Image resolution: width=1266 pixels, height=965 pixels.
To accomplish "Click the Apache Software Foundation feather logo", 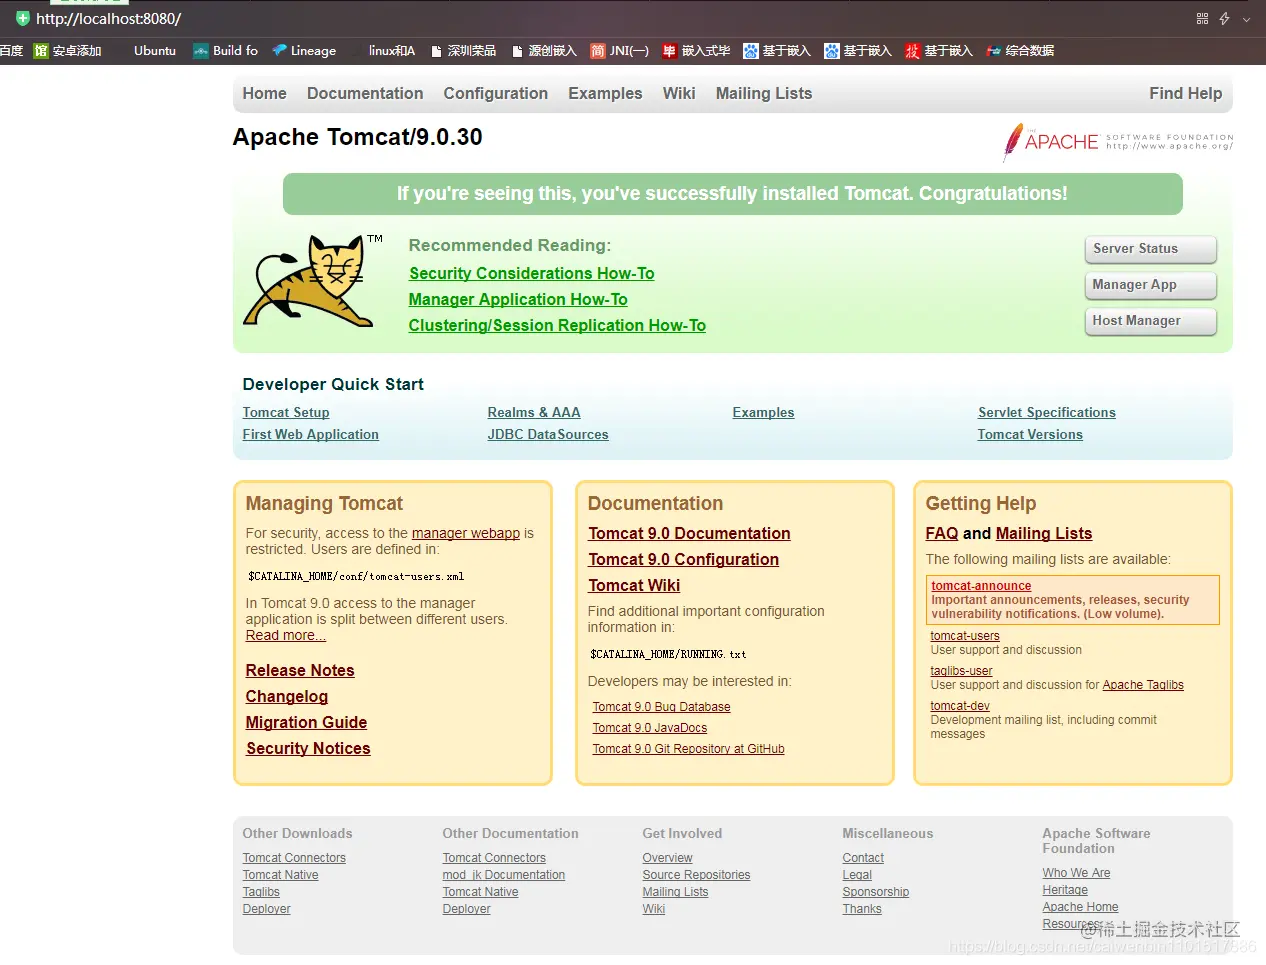I will [1118, 142].
